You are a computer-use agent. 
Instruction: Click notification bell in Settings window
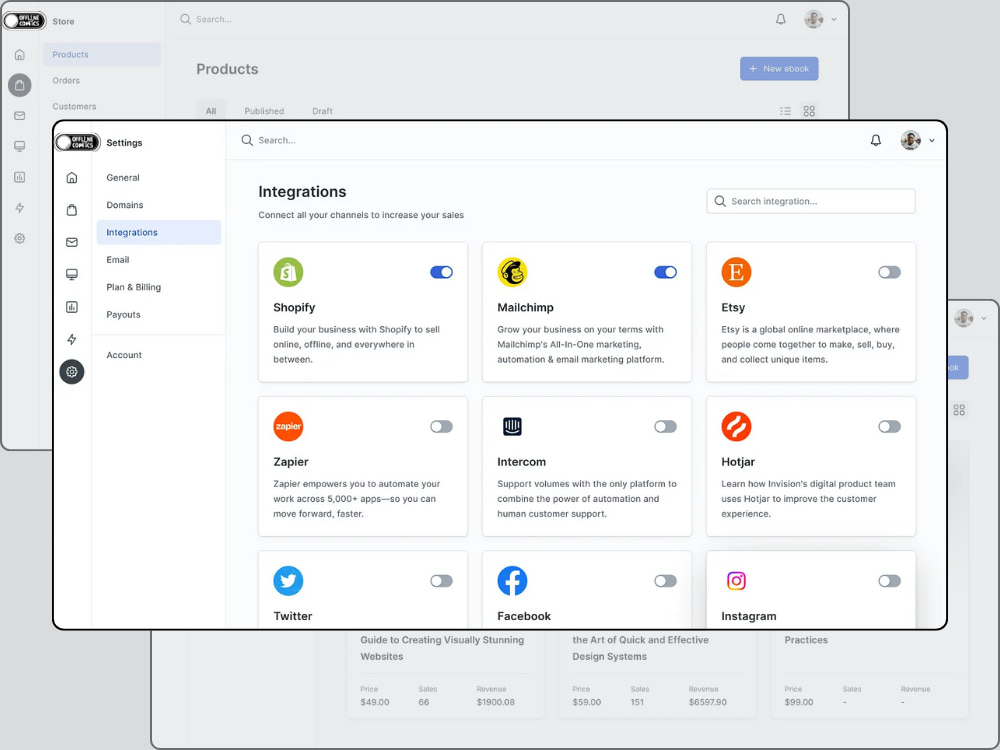(x=876, y=140)
